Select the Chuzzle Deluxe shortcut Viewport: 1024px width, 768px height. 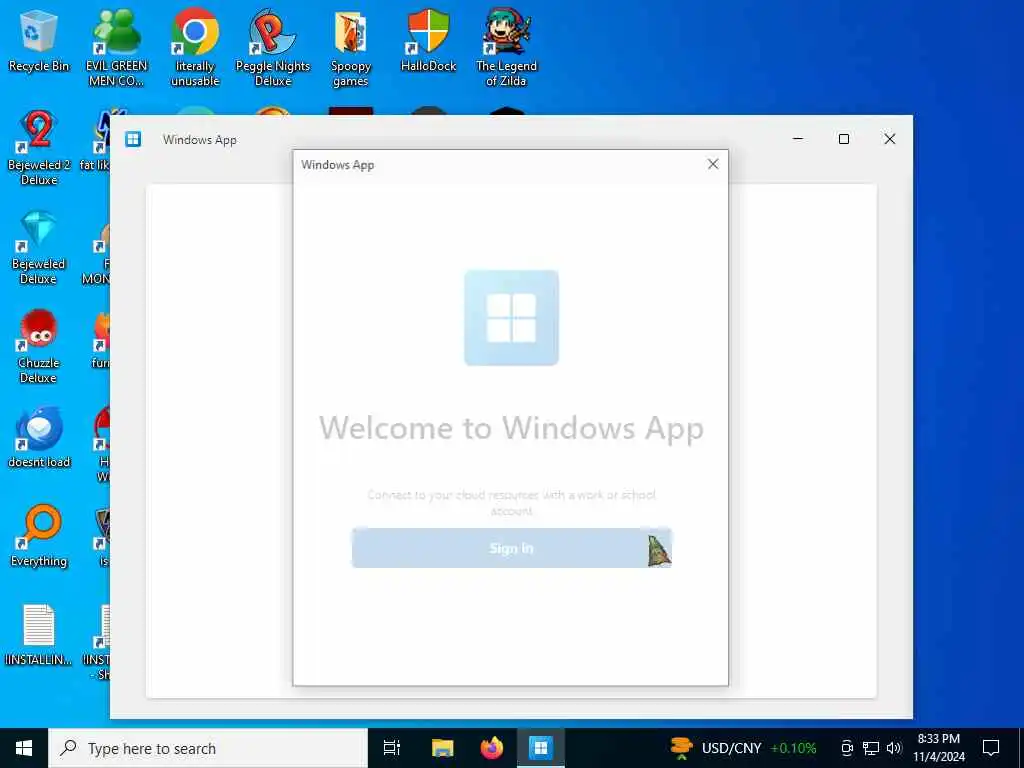[x=39, y=346]
